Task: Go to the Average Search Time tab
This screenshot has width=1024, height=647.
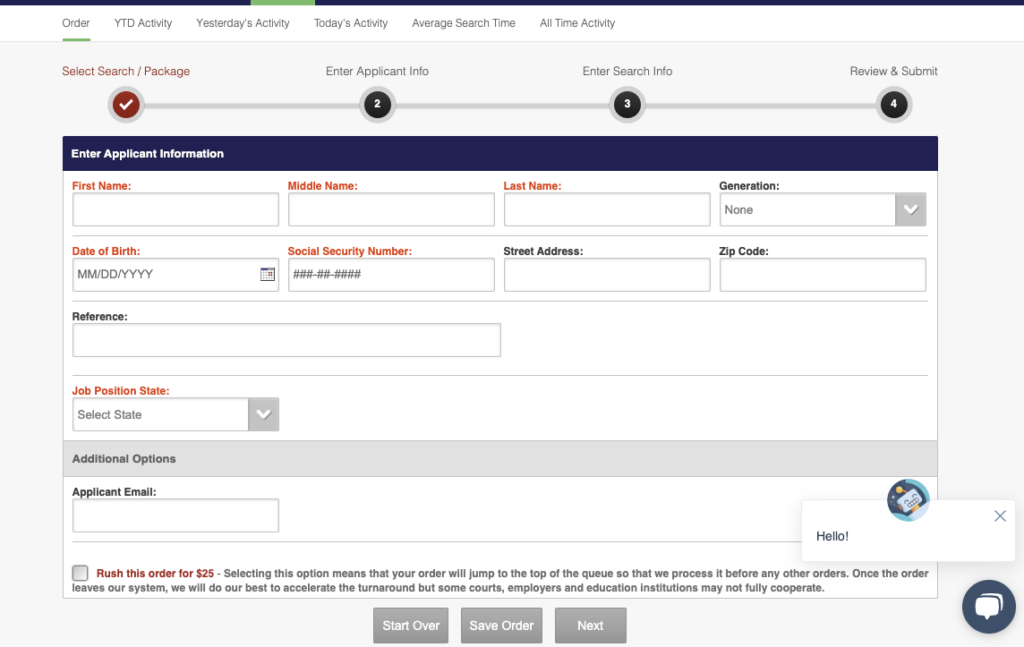Action: point(464,23)
